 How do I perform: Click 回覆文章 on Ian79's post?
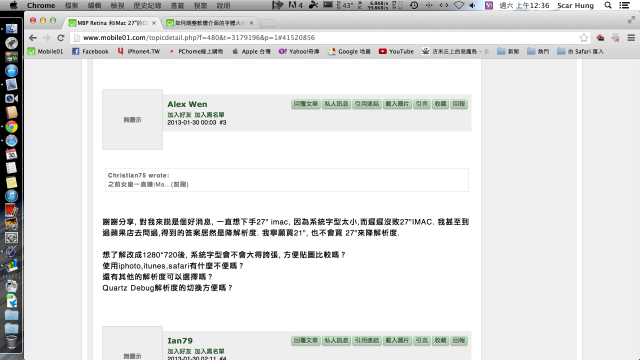(x=306, y=340)
